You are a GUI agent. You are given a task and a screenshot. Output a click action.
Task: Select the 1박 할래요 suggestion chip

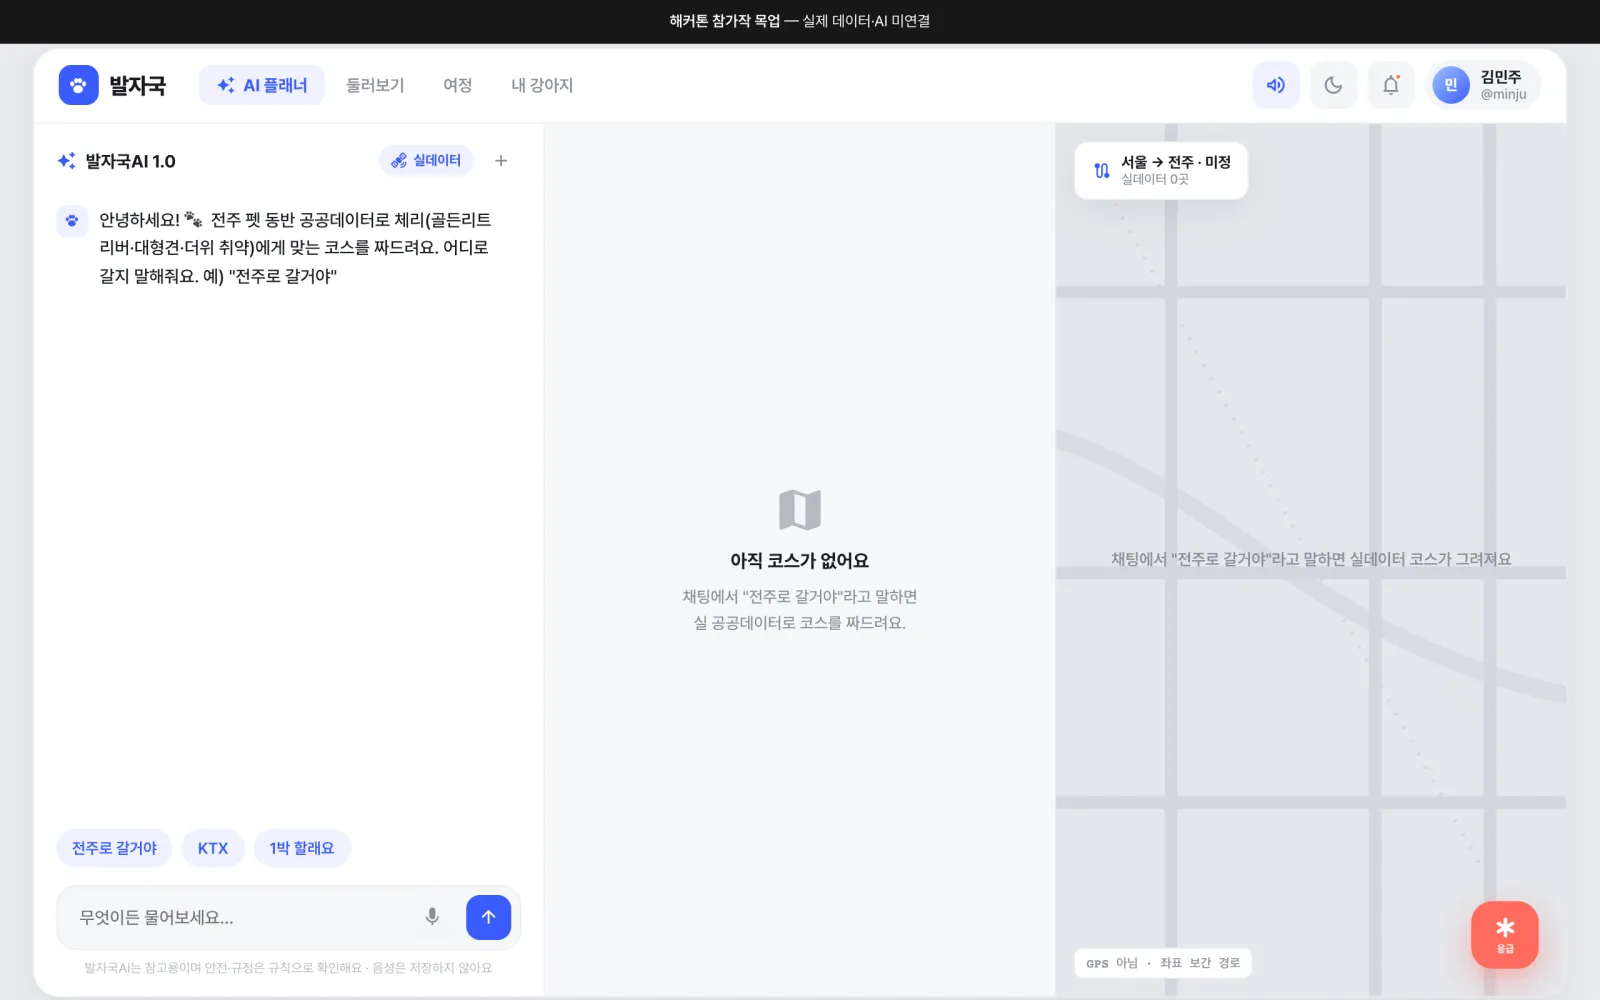point(302,848)
